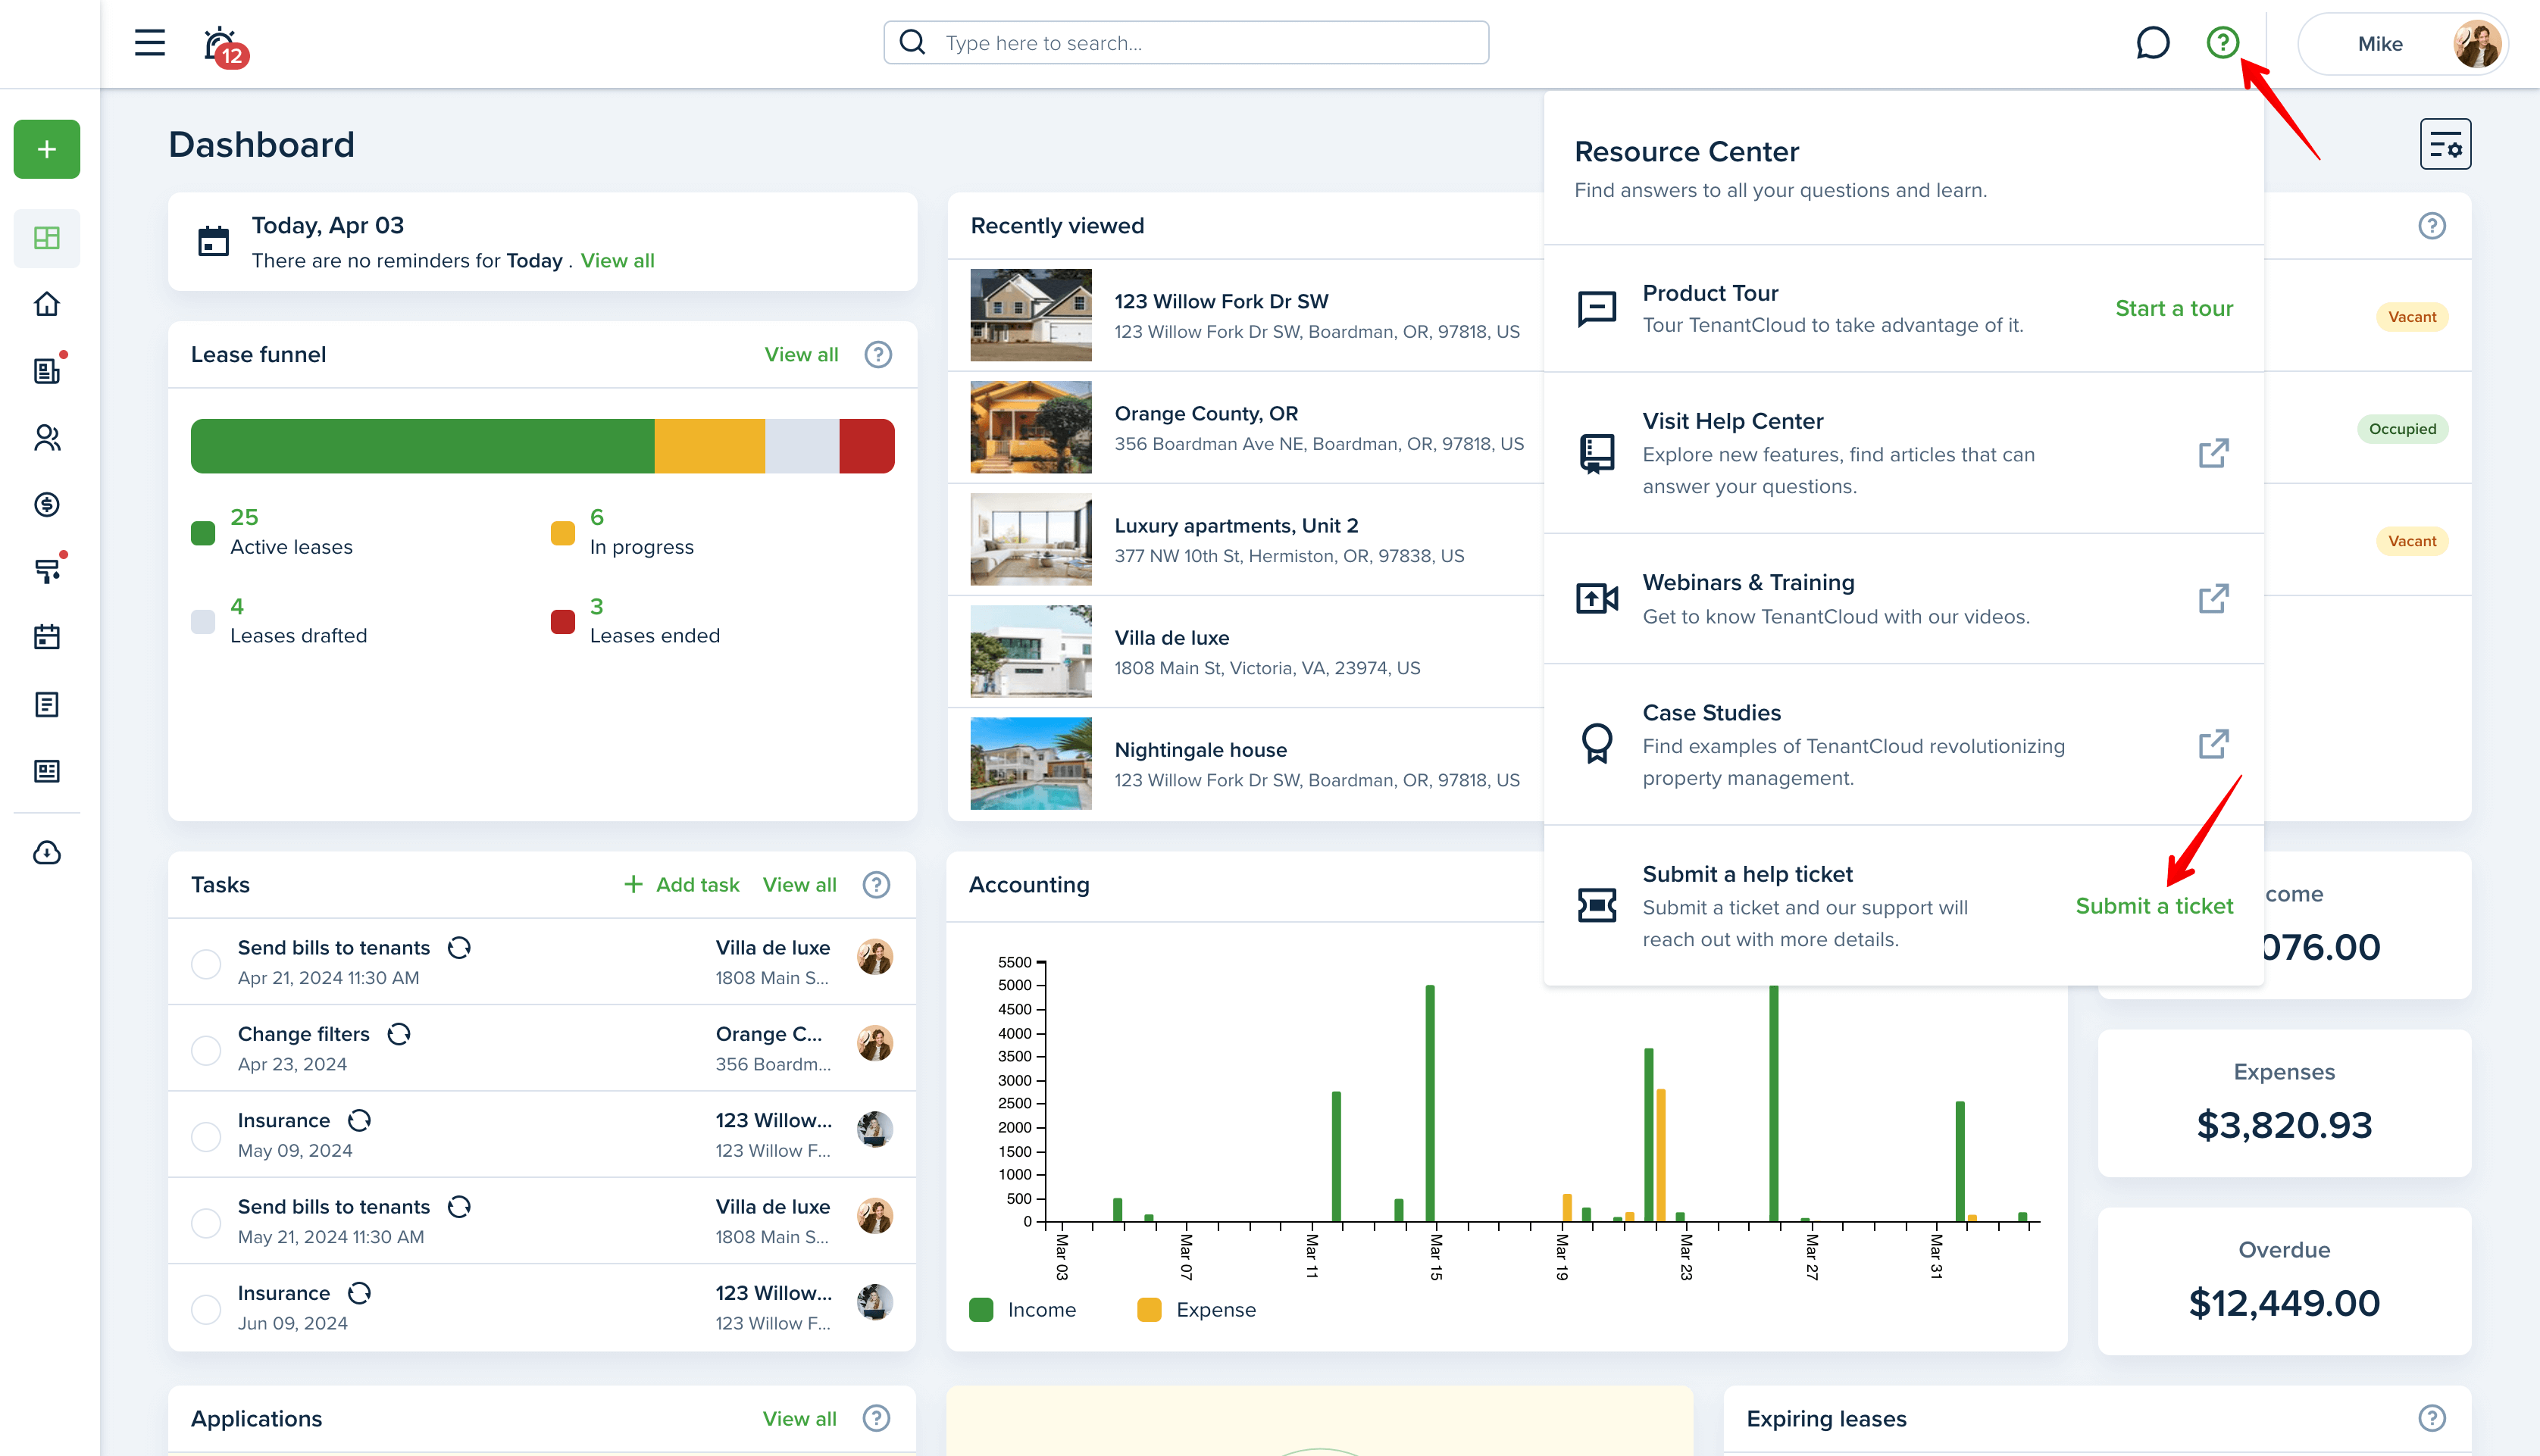Open the cloud download sidebar icon
The width and height of the screenshot is (2540, 1456).
click(x=46, y=852)
